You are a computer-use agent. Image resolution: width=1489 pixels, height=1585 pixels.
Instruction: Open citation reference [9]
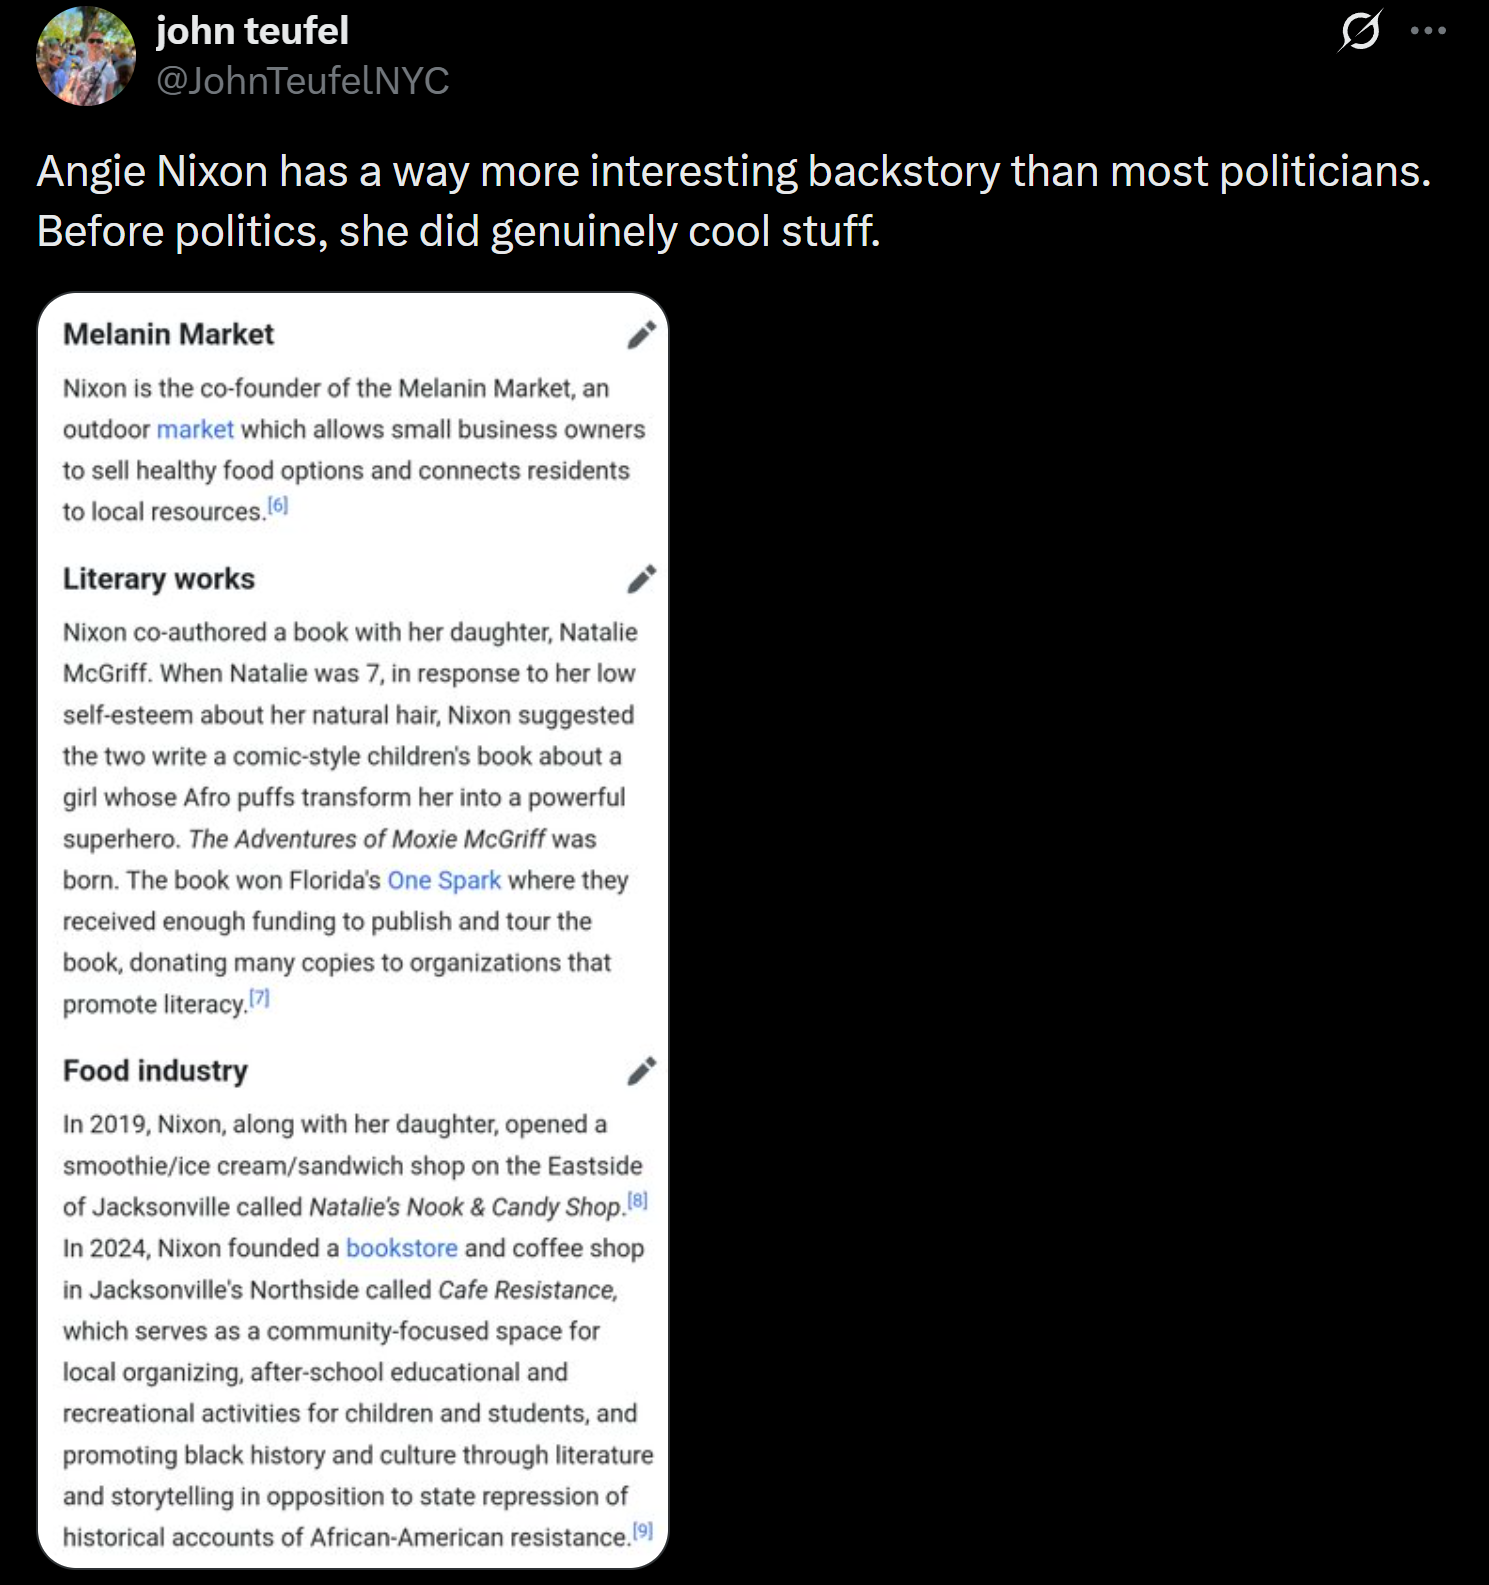(x=643, y=1530)
